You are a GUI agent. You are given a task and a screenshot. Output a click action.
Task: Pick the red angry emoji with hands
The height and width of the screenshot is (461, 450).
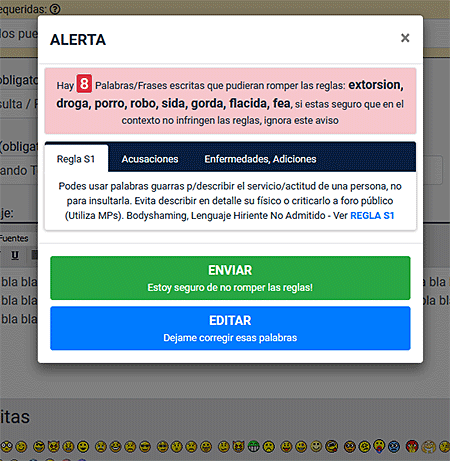pyautogui.click(x=412, y=446)
